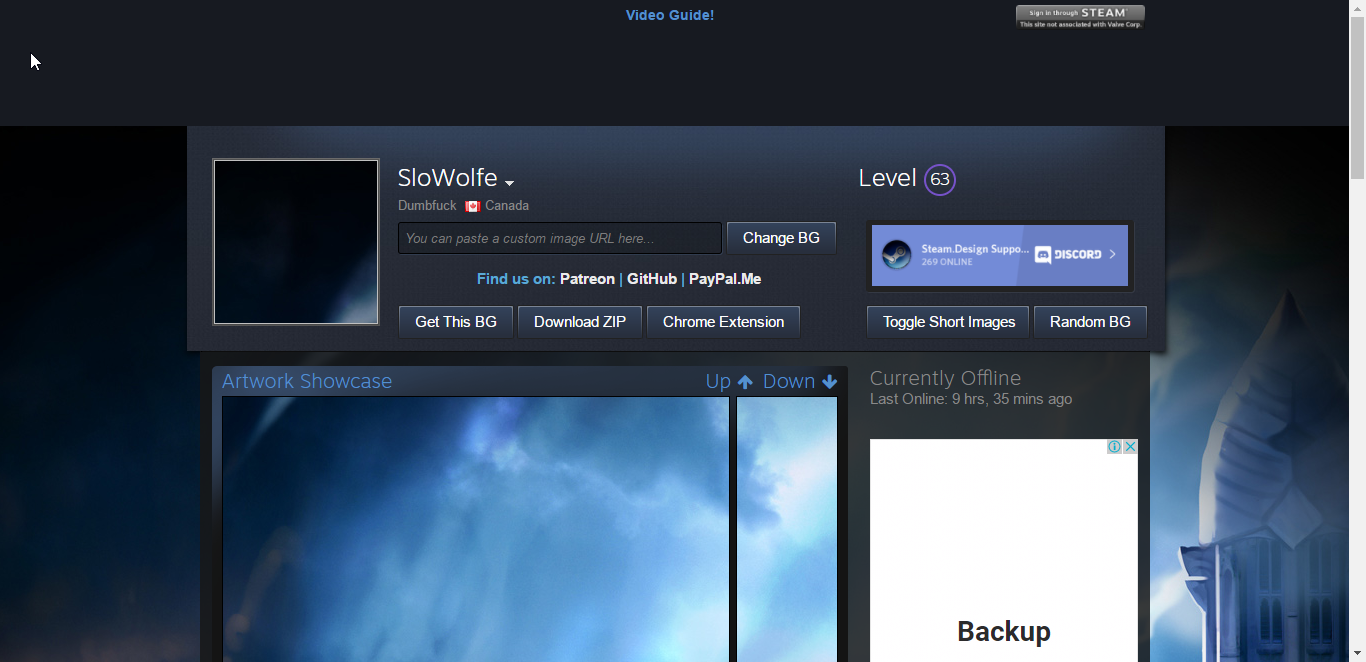
Task: Click the page scrollbar up arrow
Action: coord(1357,8)
